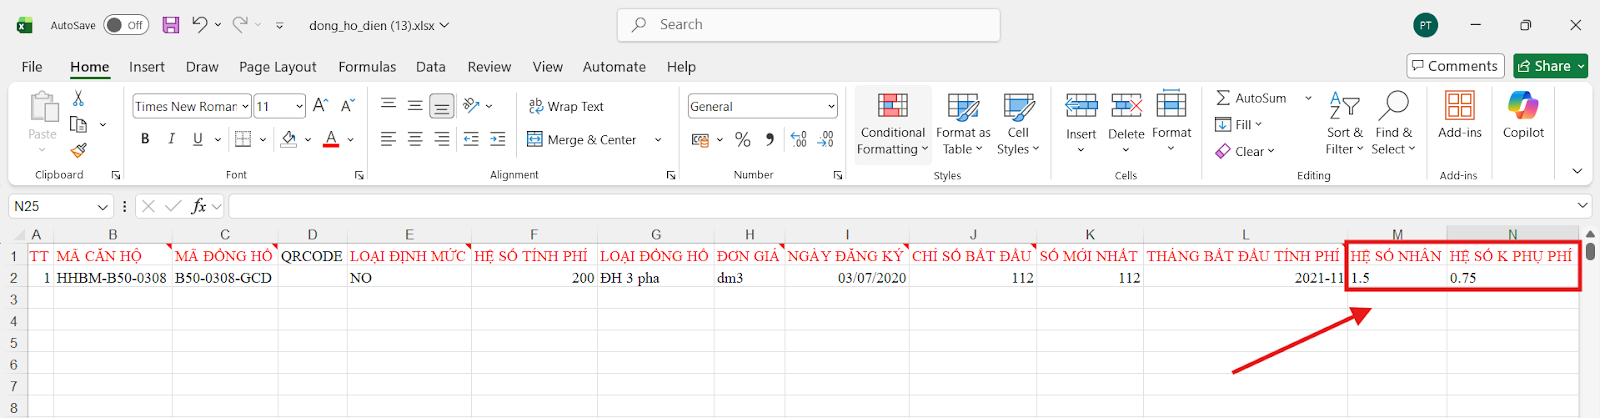Expand the Name Box dropdown arrow

point(102,206)
